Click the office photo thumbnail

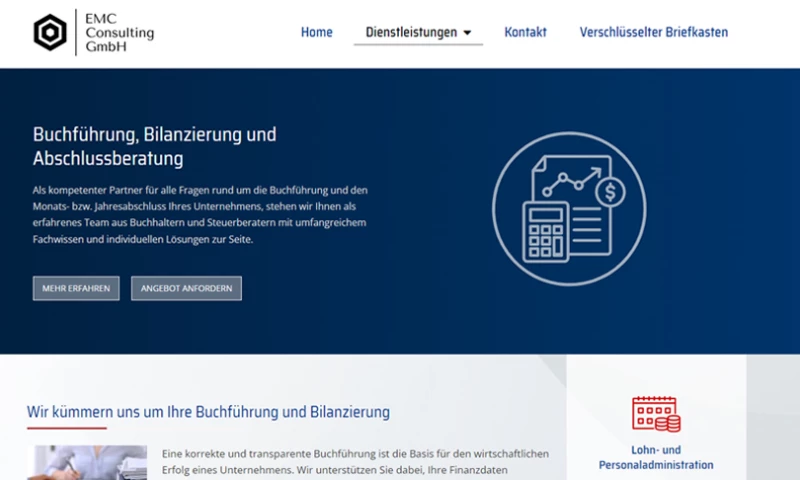point(87,462)
